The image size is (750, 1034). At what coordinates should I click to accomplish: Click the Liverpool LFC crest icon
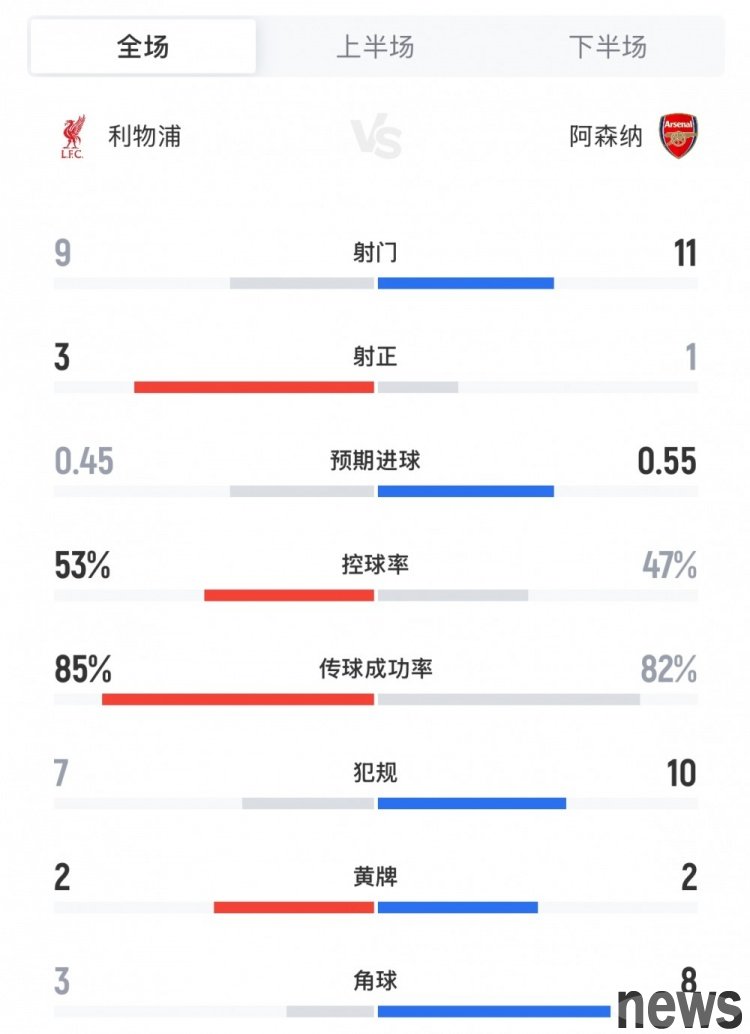tap(73, 137)
